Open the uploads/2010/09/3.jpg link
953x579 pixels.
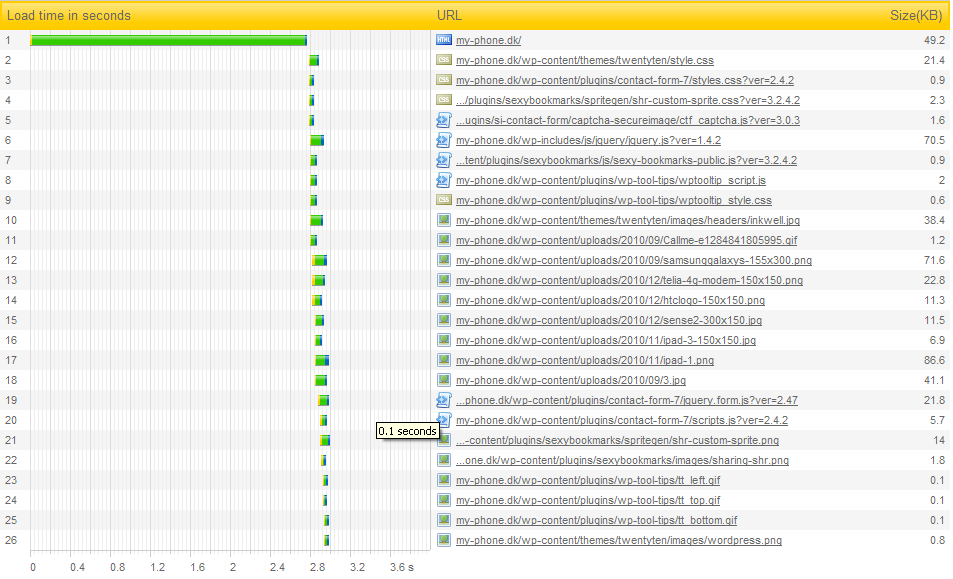571,382
